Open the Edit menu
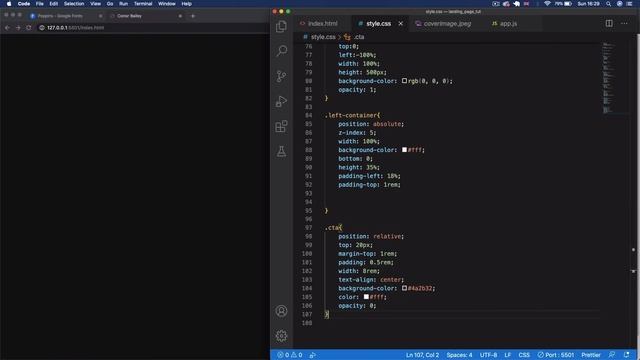The image size is (640, 360). point(53,4)
